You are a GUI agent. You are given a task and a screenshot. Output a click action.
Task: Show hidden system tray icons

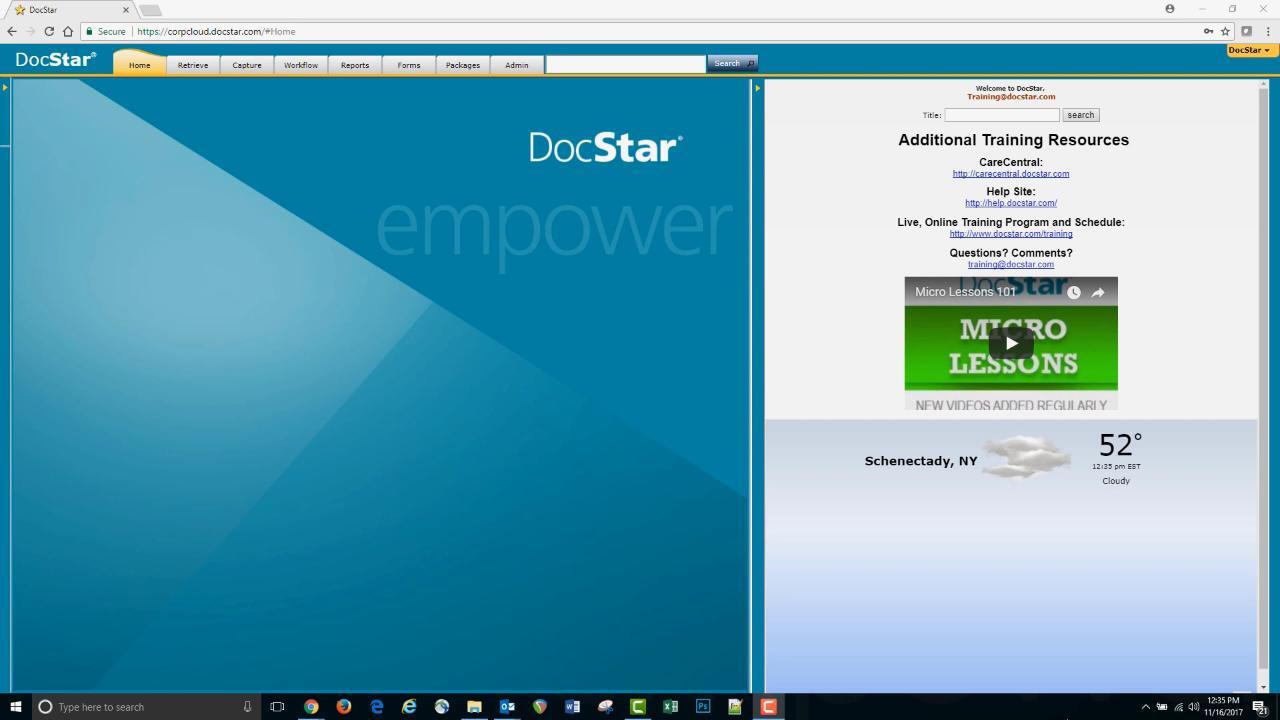1146,707
